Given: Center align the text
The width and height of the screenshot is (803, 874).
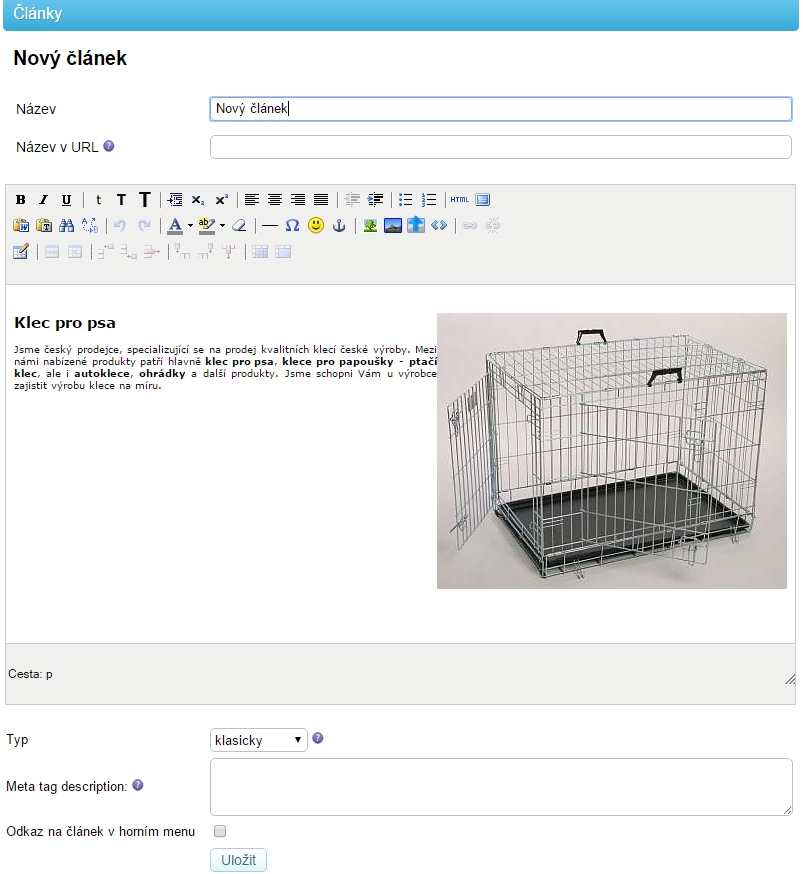Looking at the screenshot, I should click(274, 199).
